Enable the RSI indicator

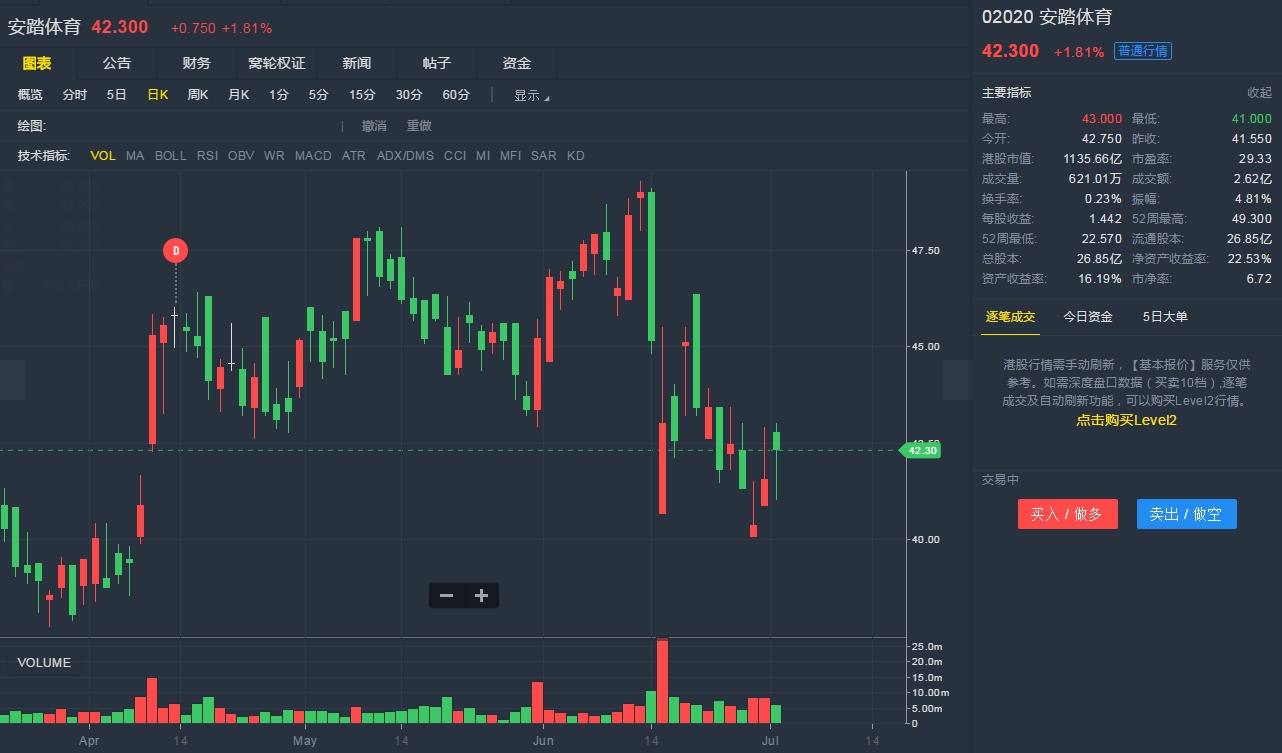[x=207, y=156]
